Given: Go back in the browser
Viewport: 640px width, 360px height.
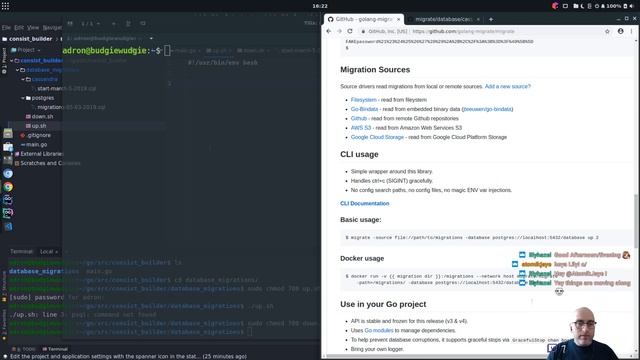Looking at the screenshot, I should (329, 31).
